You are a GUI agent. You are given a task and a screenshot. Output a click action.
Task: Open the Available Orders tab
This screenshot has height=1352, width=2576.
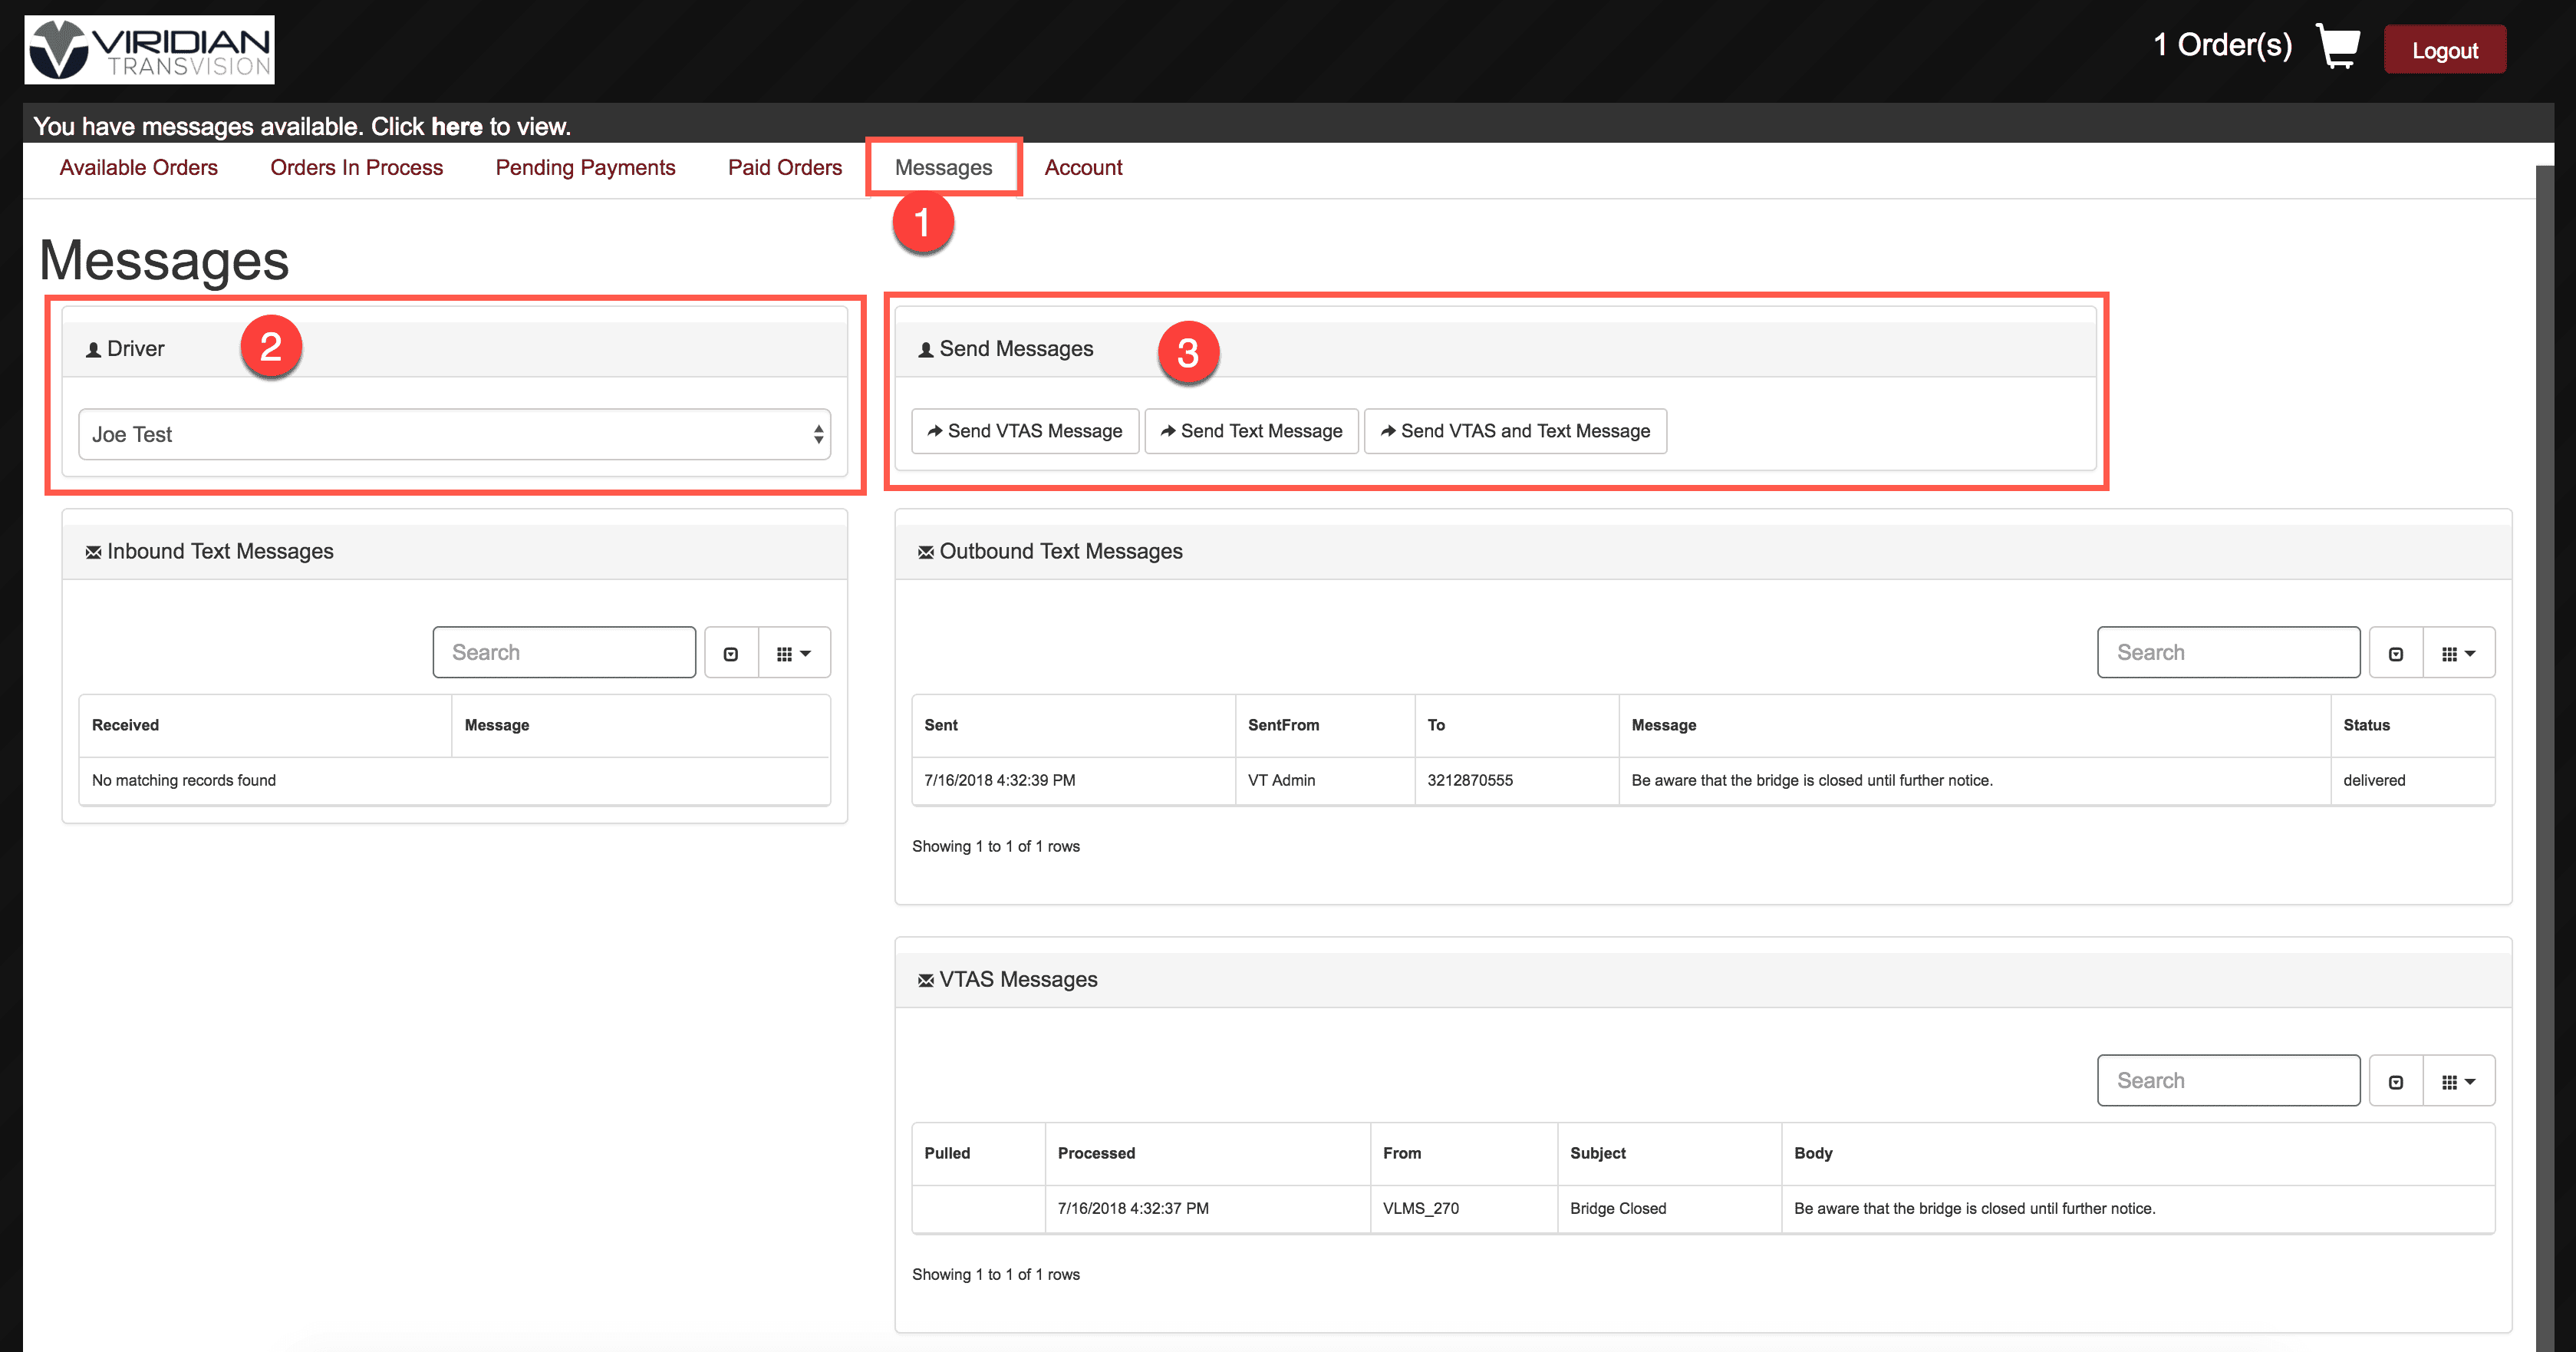pyautogui.click(x=138, y=167)
